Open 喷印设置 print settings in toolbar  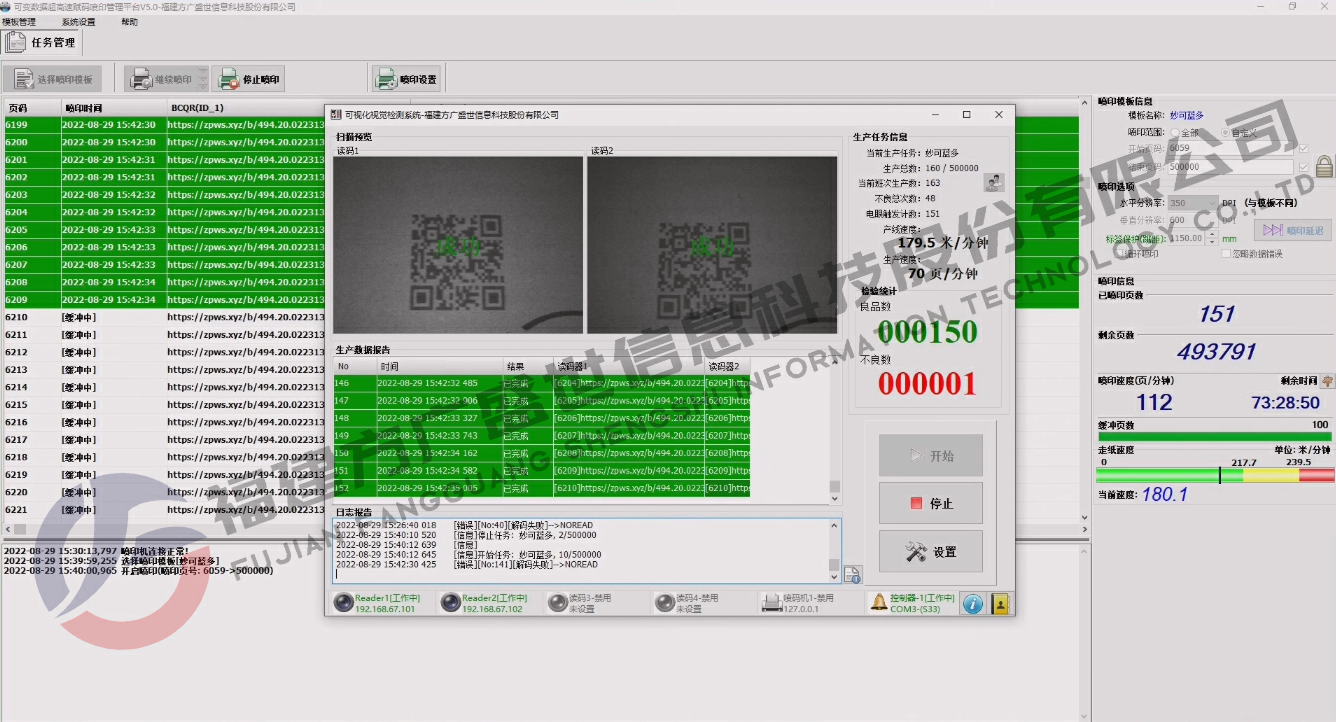click(406, 79)
